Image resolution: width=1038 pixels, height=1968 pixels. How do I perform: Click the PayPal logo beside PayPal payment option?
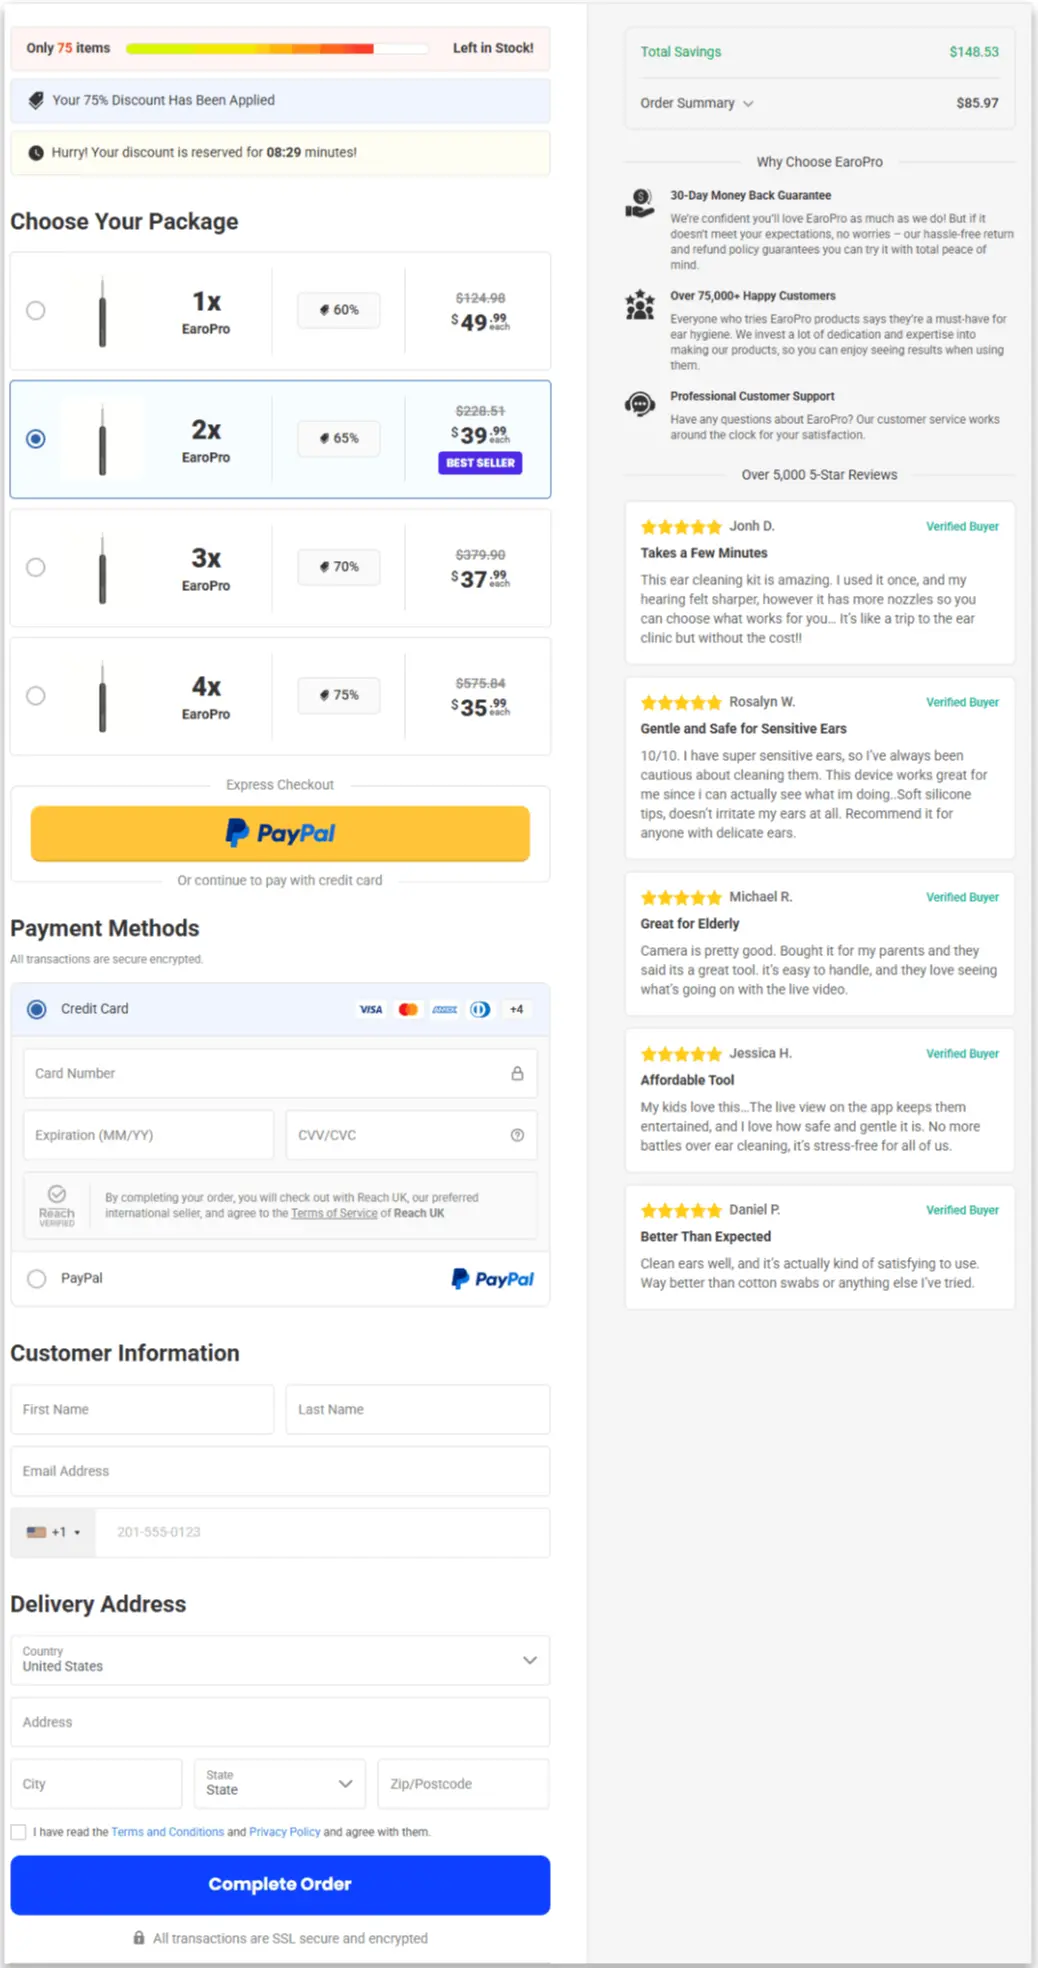click(492, 1278)
